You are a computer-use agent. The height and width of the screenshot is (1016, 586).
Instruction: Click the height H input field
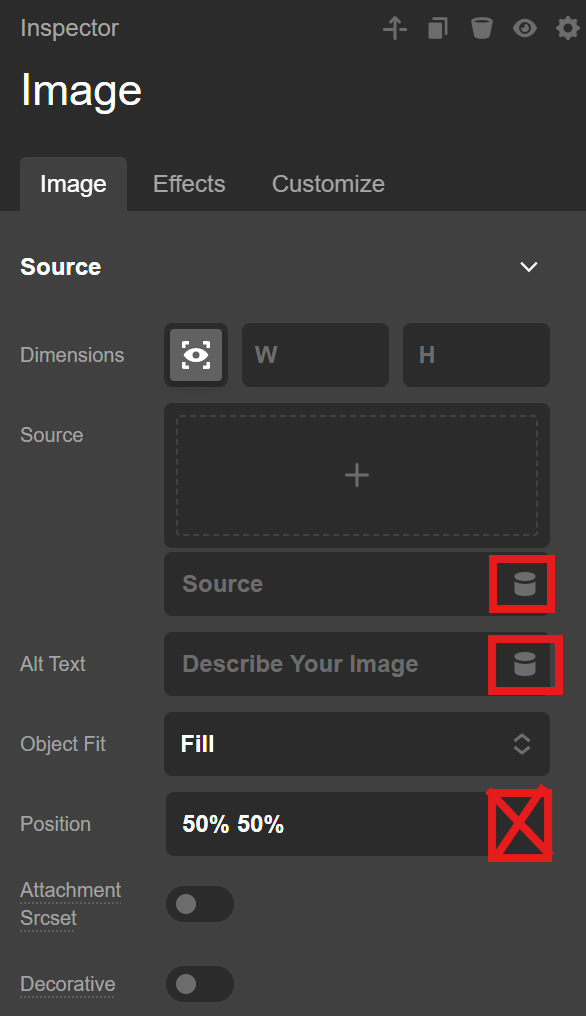tap(476, 355)
